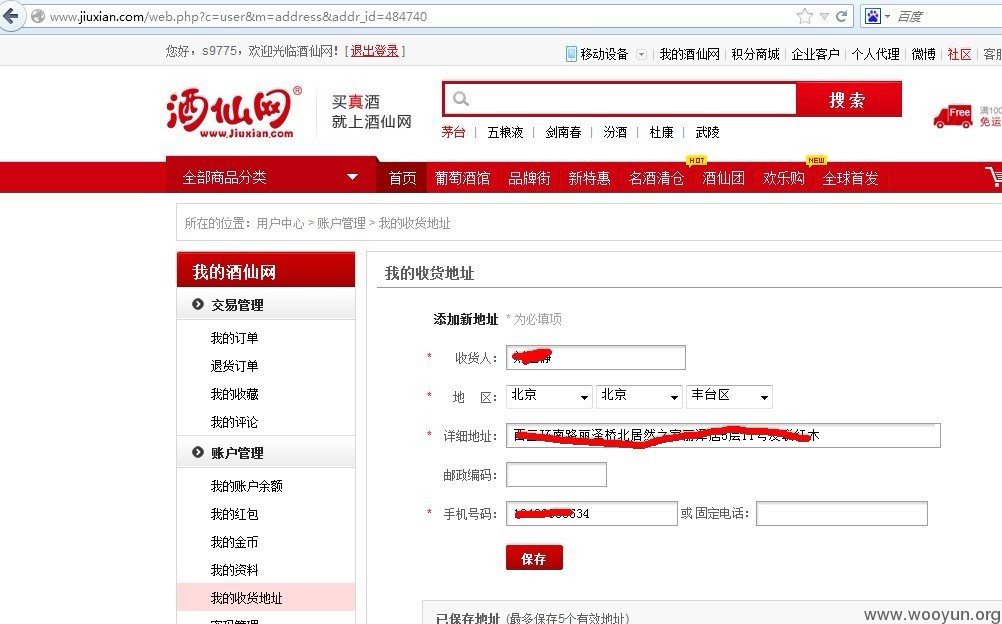Click 茅台 hot search keyword

[x=453, y=132]
